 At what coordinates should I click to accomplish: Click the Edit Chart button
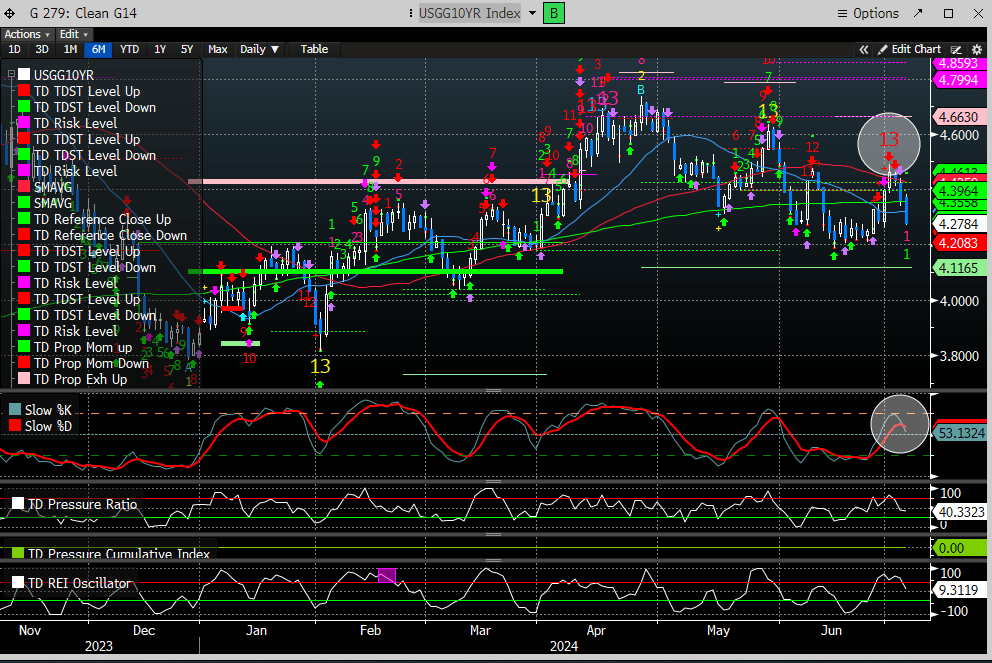coord(909,49)
